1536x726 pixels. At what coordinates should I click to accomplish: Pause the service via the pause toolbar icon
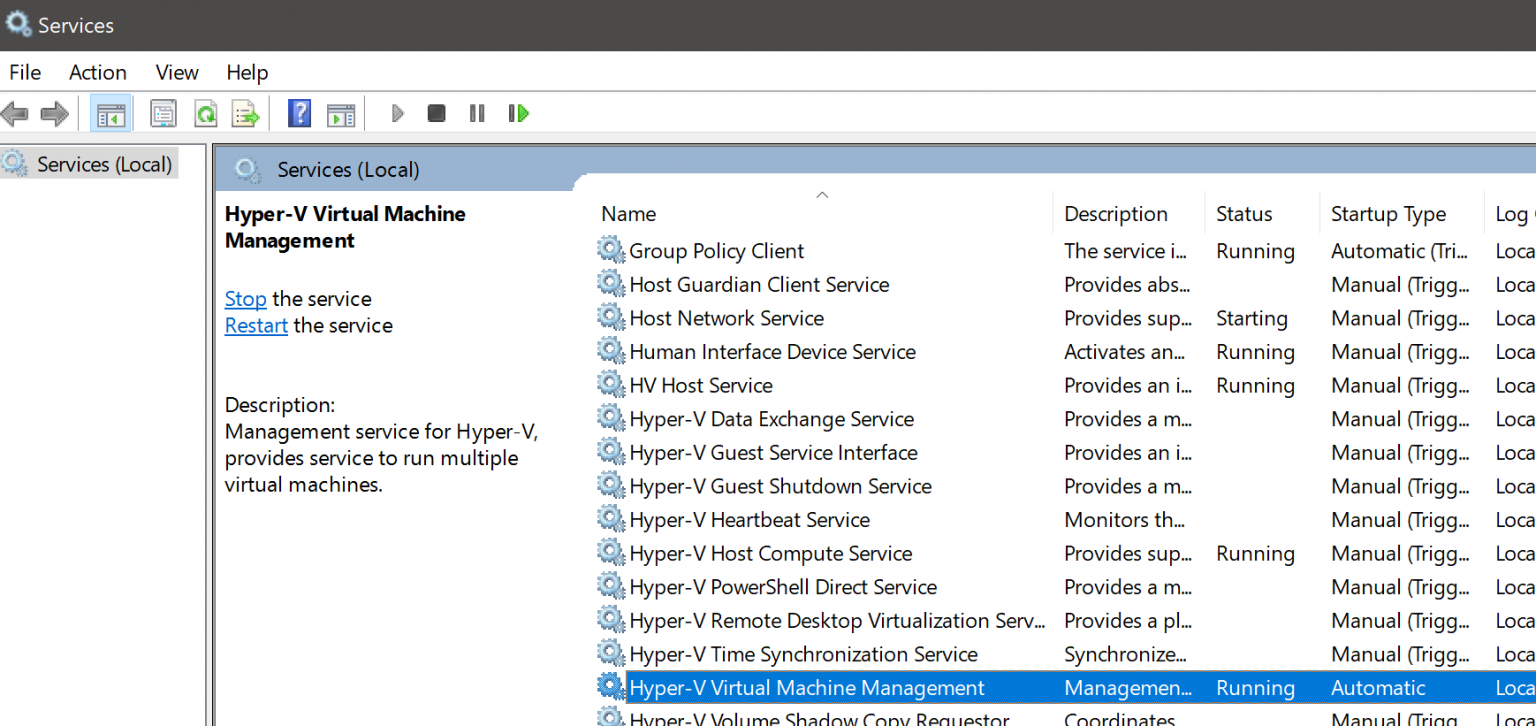477,113
